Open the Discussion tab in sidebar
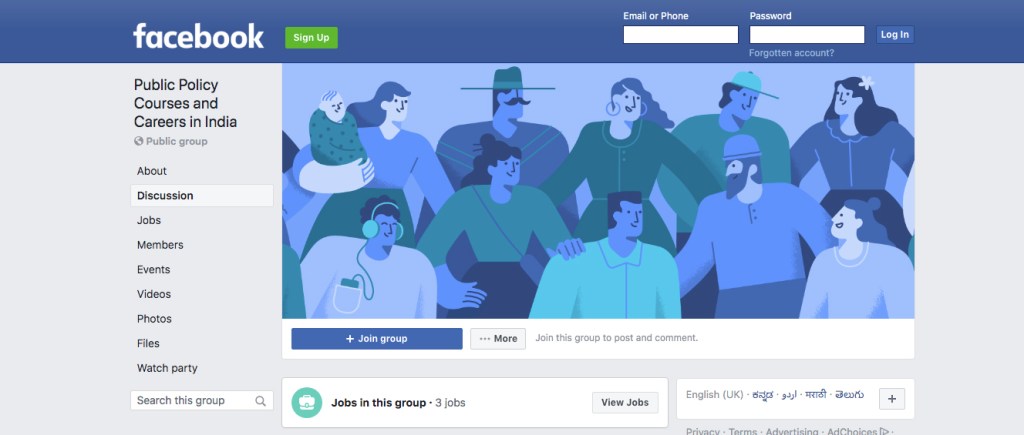 click(x=202, y=195)
